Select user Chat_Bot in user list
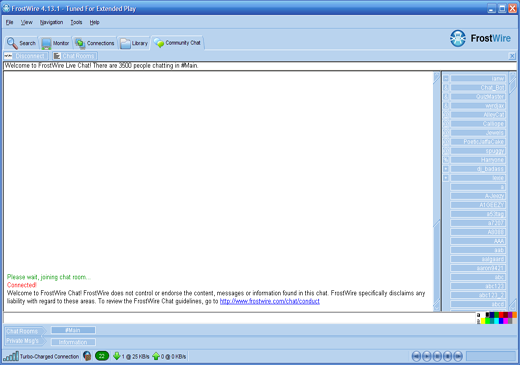The height and width of the screenshot is (365, 520). pos(478,88)
